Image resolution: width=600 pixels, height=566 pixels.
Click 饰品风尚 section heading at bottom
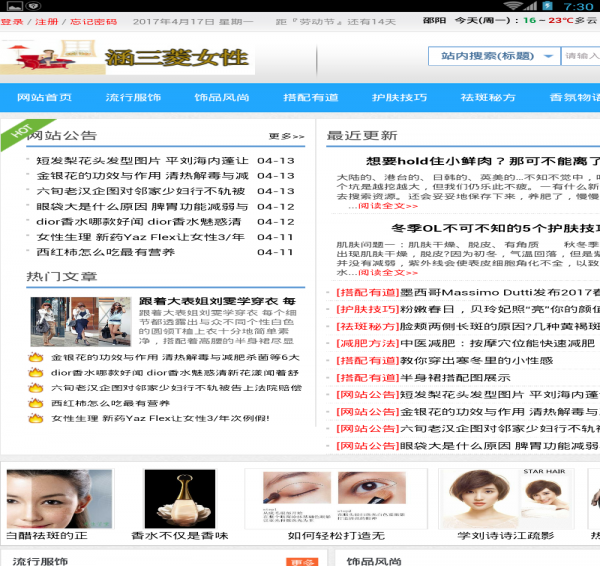pos(374,561)
